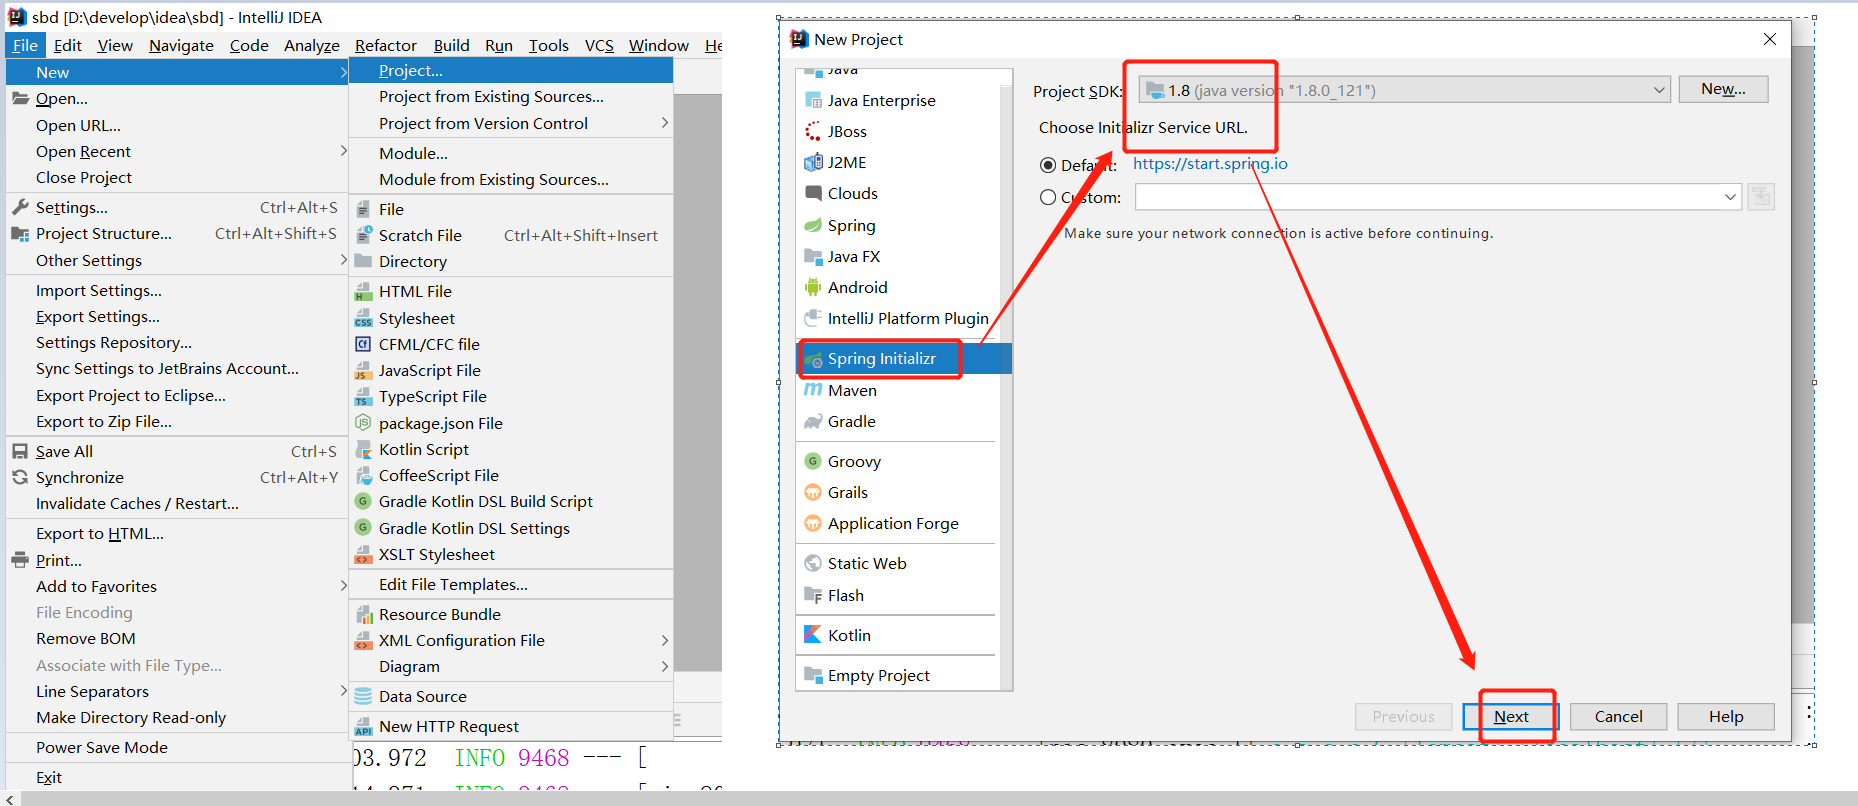1858x806 pixels.
Task: Expand the Open Recent submenu arrow
Action: pos(343,151)
